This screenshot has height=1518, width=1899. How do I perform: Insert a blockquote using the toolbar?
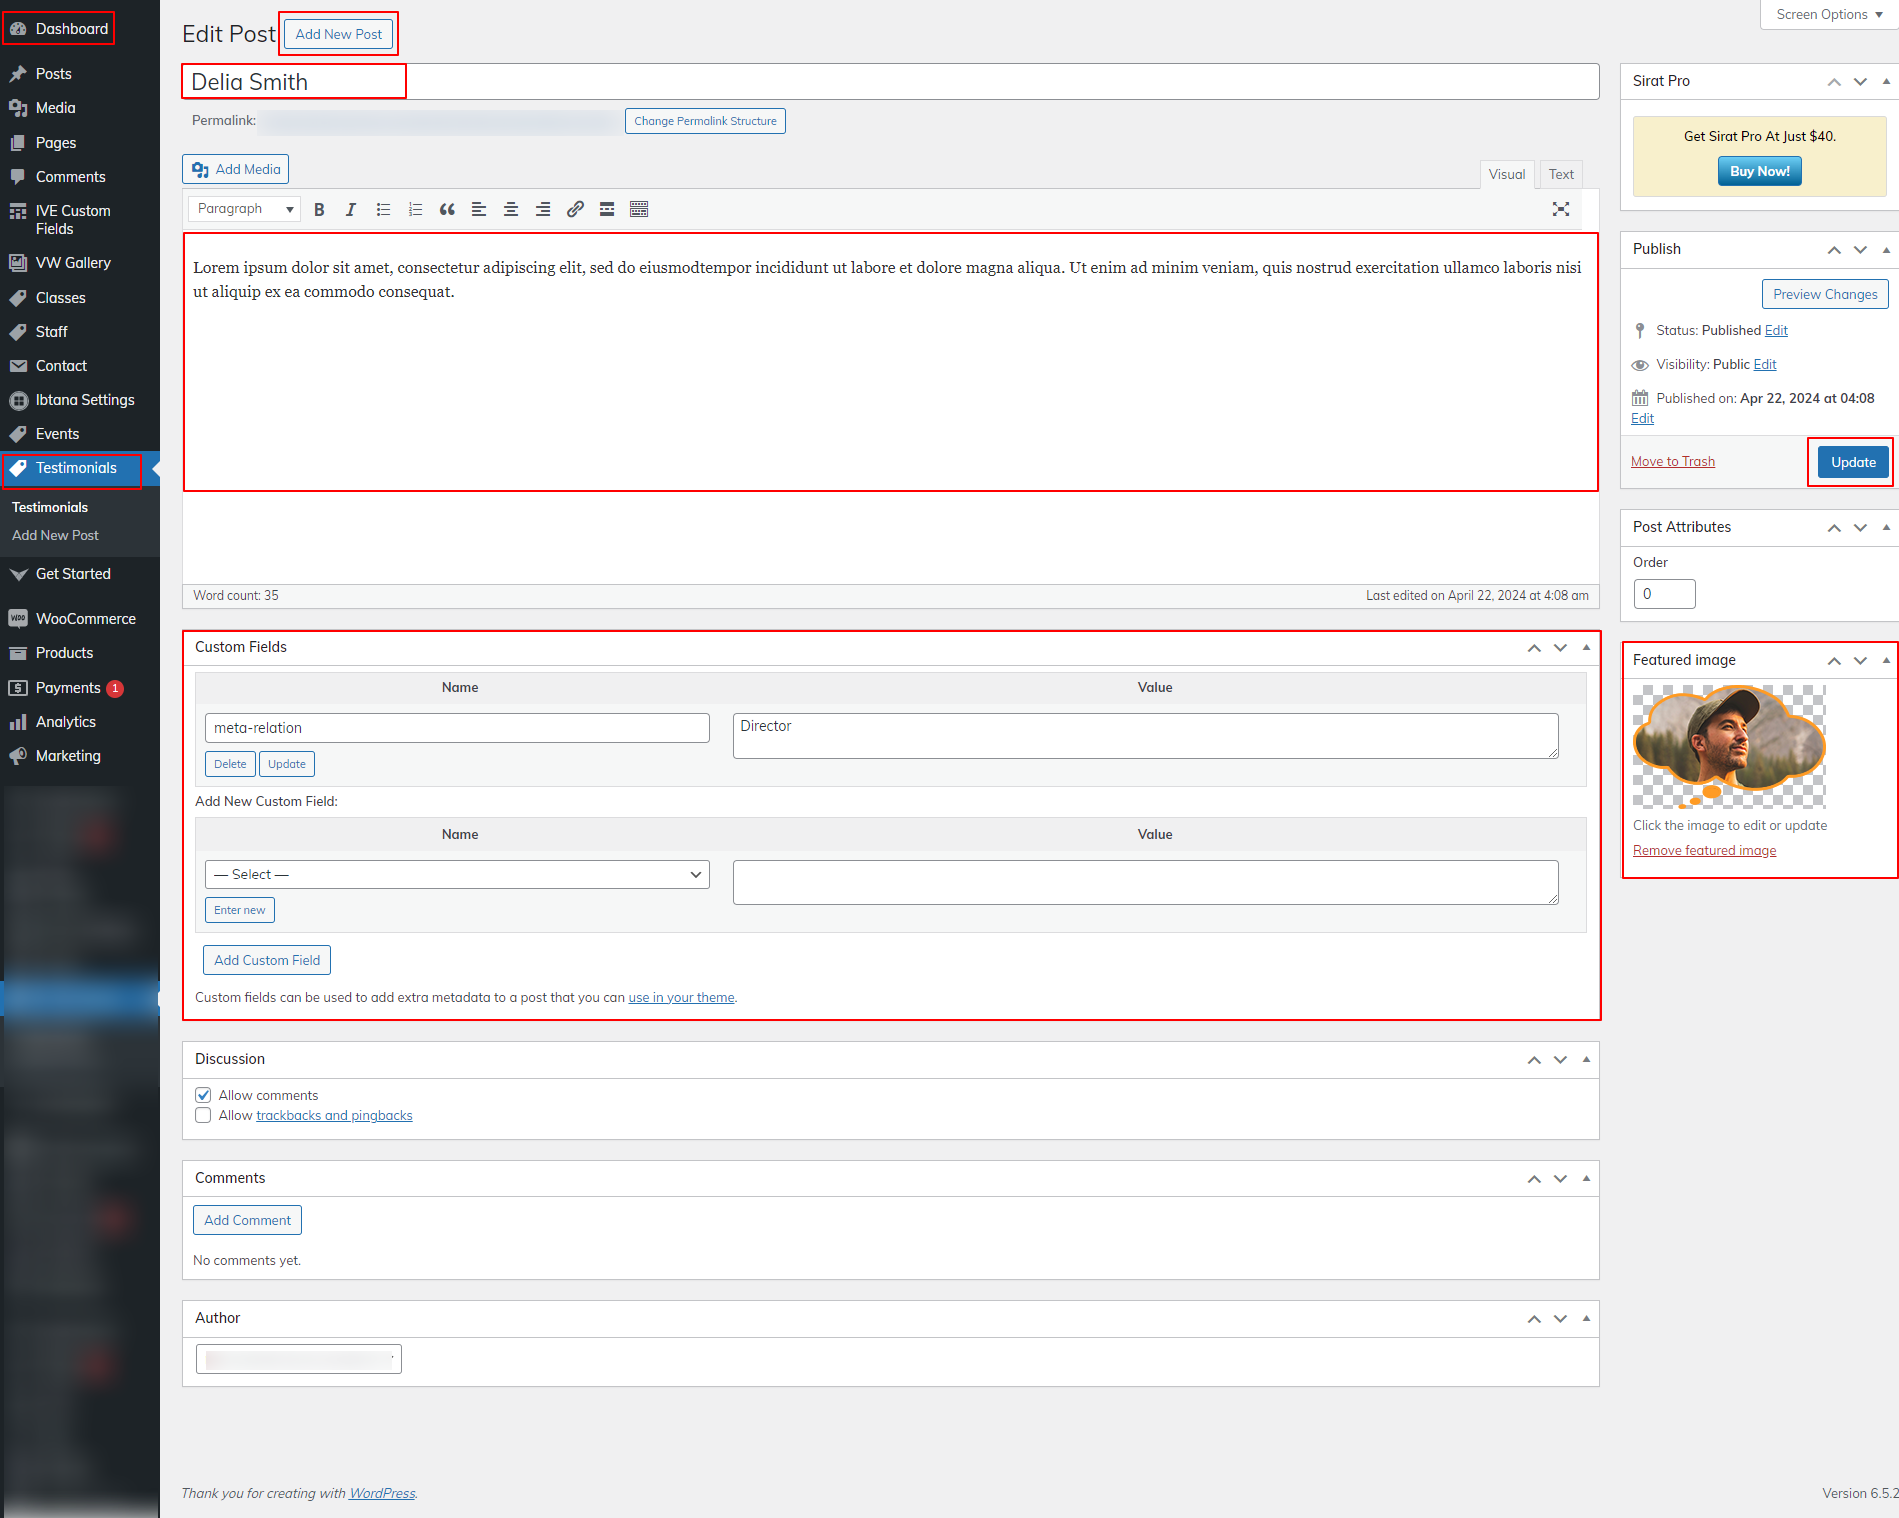tap(447, 209)
